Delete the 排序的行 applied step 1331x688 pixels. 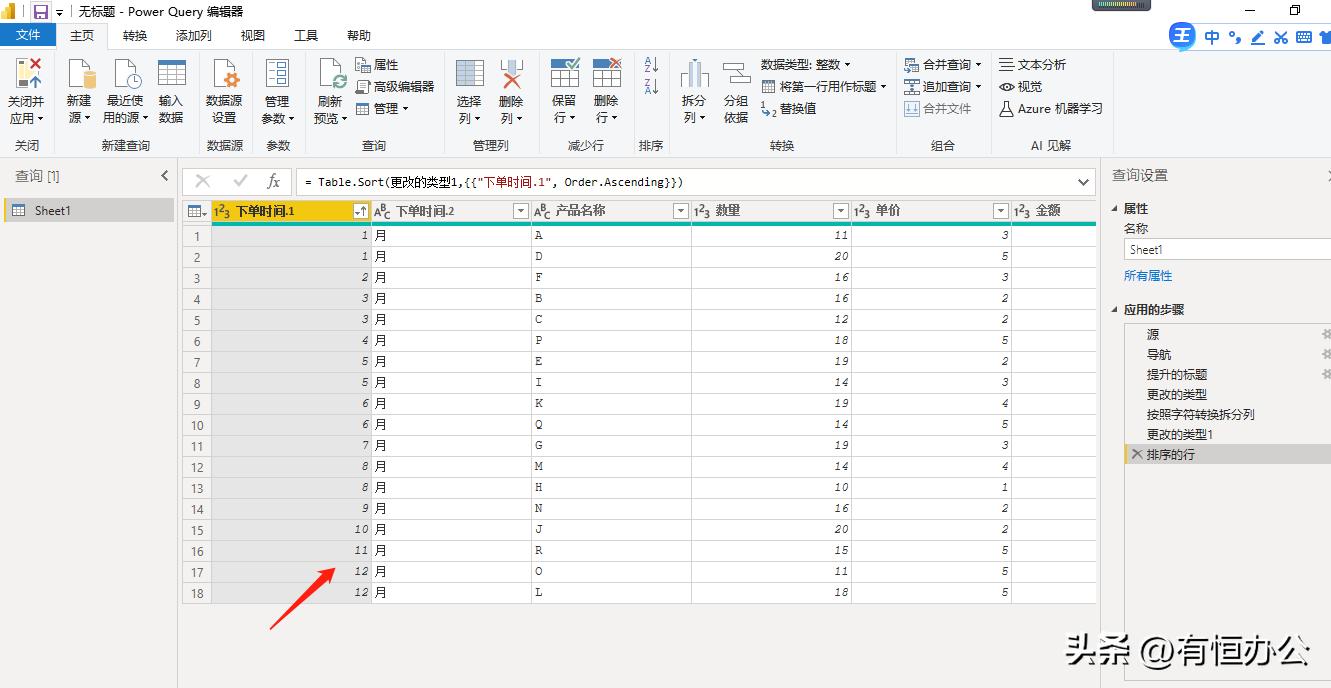click(x=1137, y=453)
